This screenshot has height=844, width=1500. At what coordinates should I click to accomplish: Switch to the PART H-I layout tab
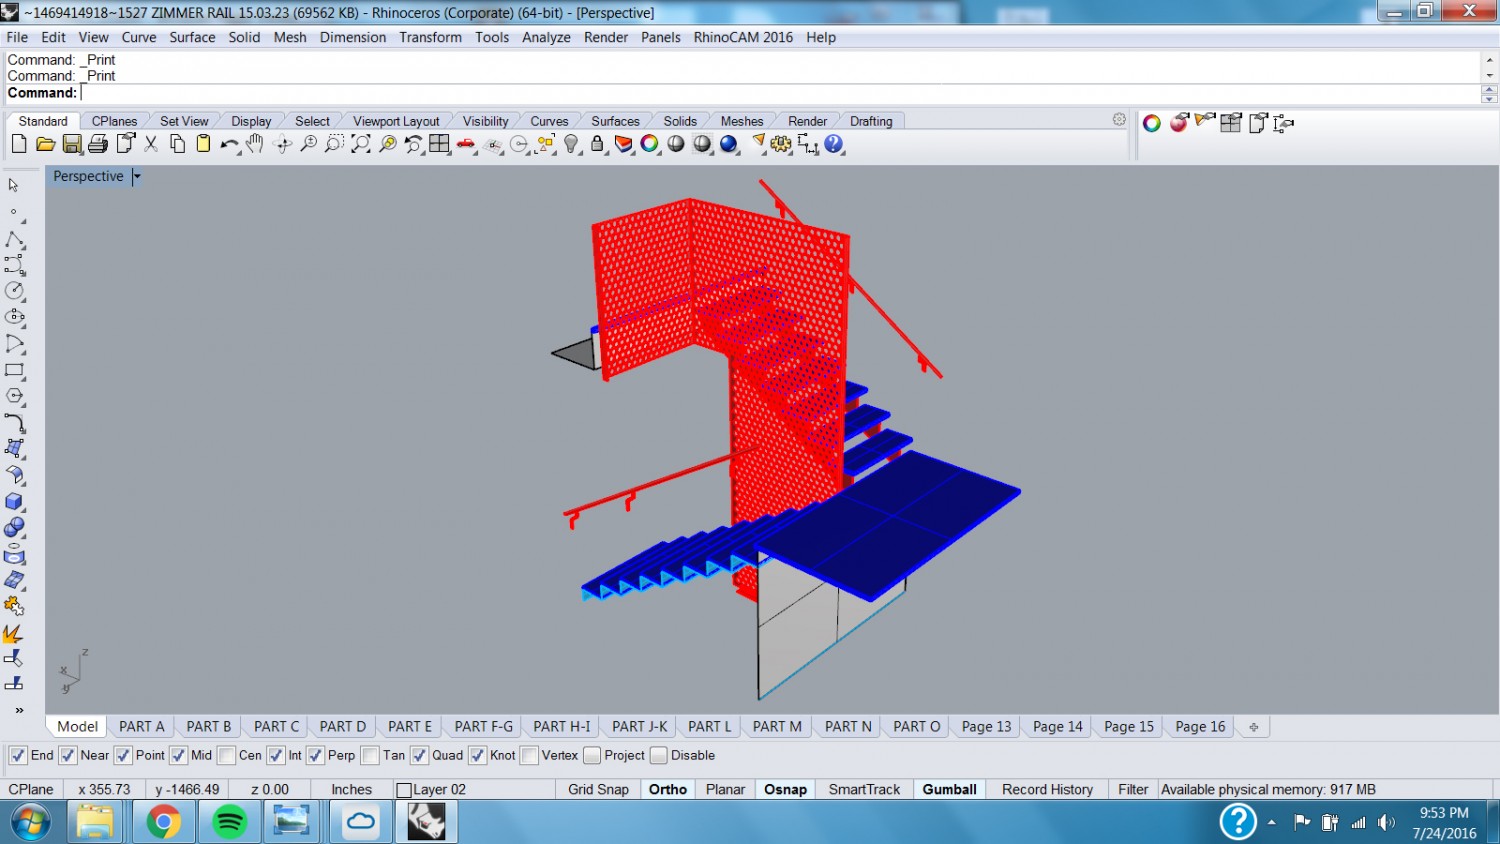(561, 726)
